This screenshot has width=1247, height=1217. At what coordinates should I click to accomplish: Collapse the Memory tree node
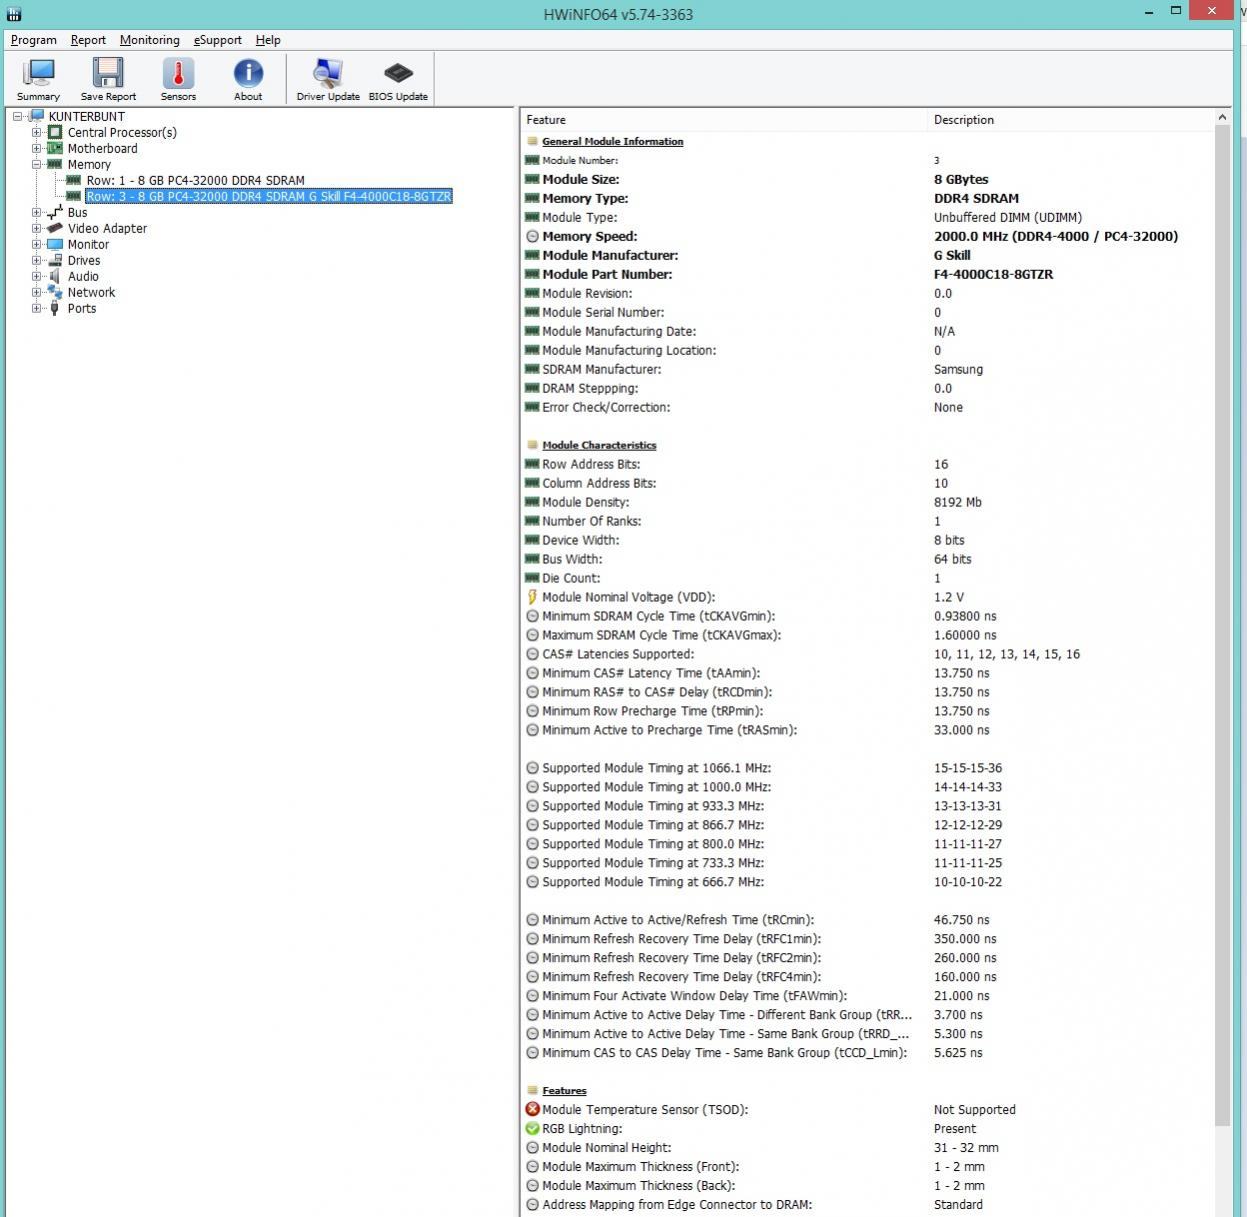click(x=36, y=164)
